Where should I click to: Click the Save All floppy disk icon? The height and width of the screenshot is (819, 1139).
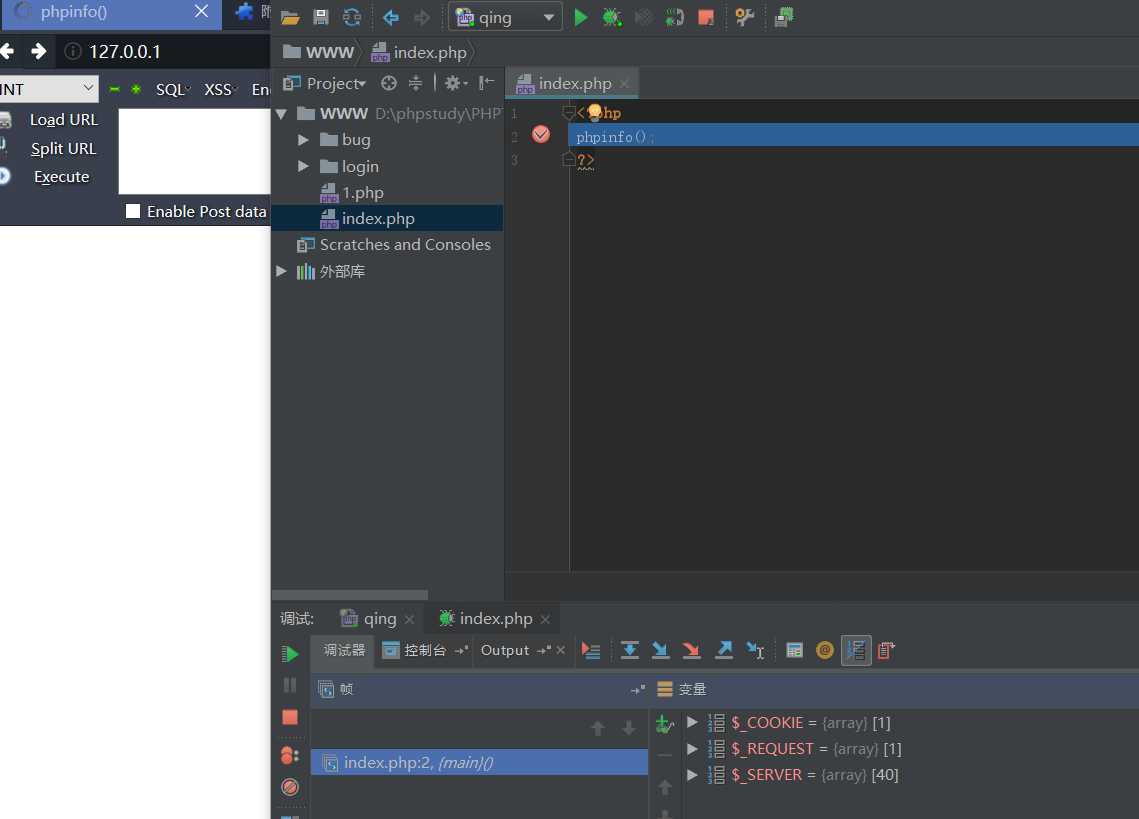click(320, 17)
